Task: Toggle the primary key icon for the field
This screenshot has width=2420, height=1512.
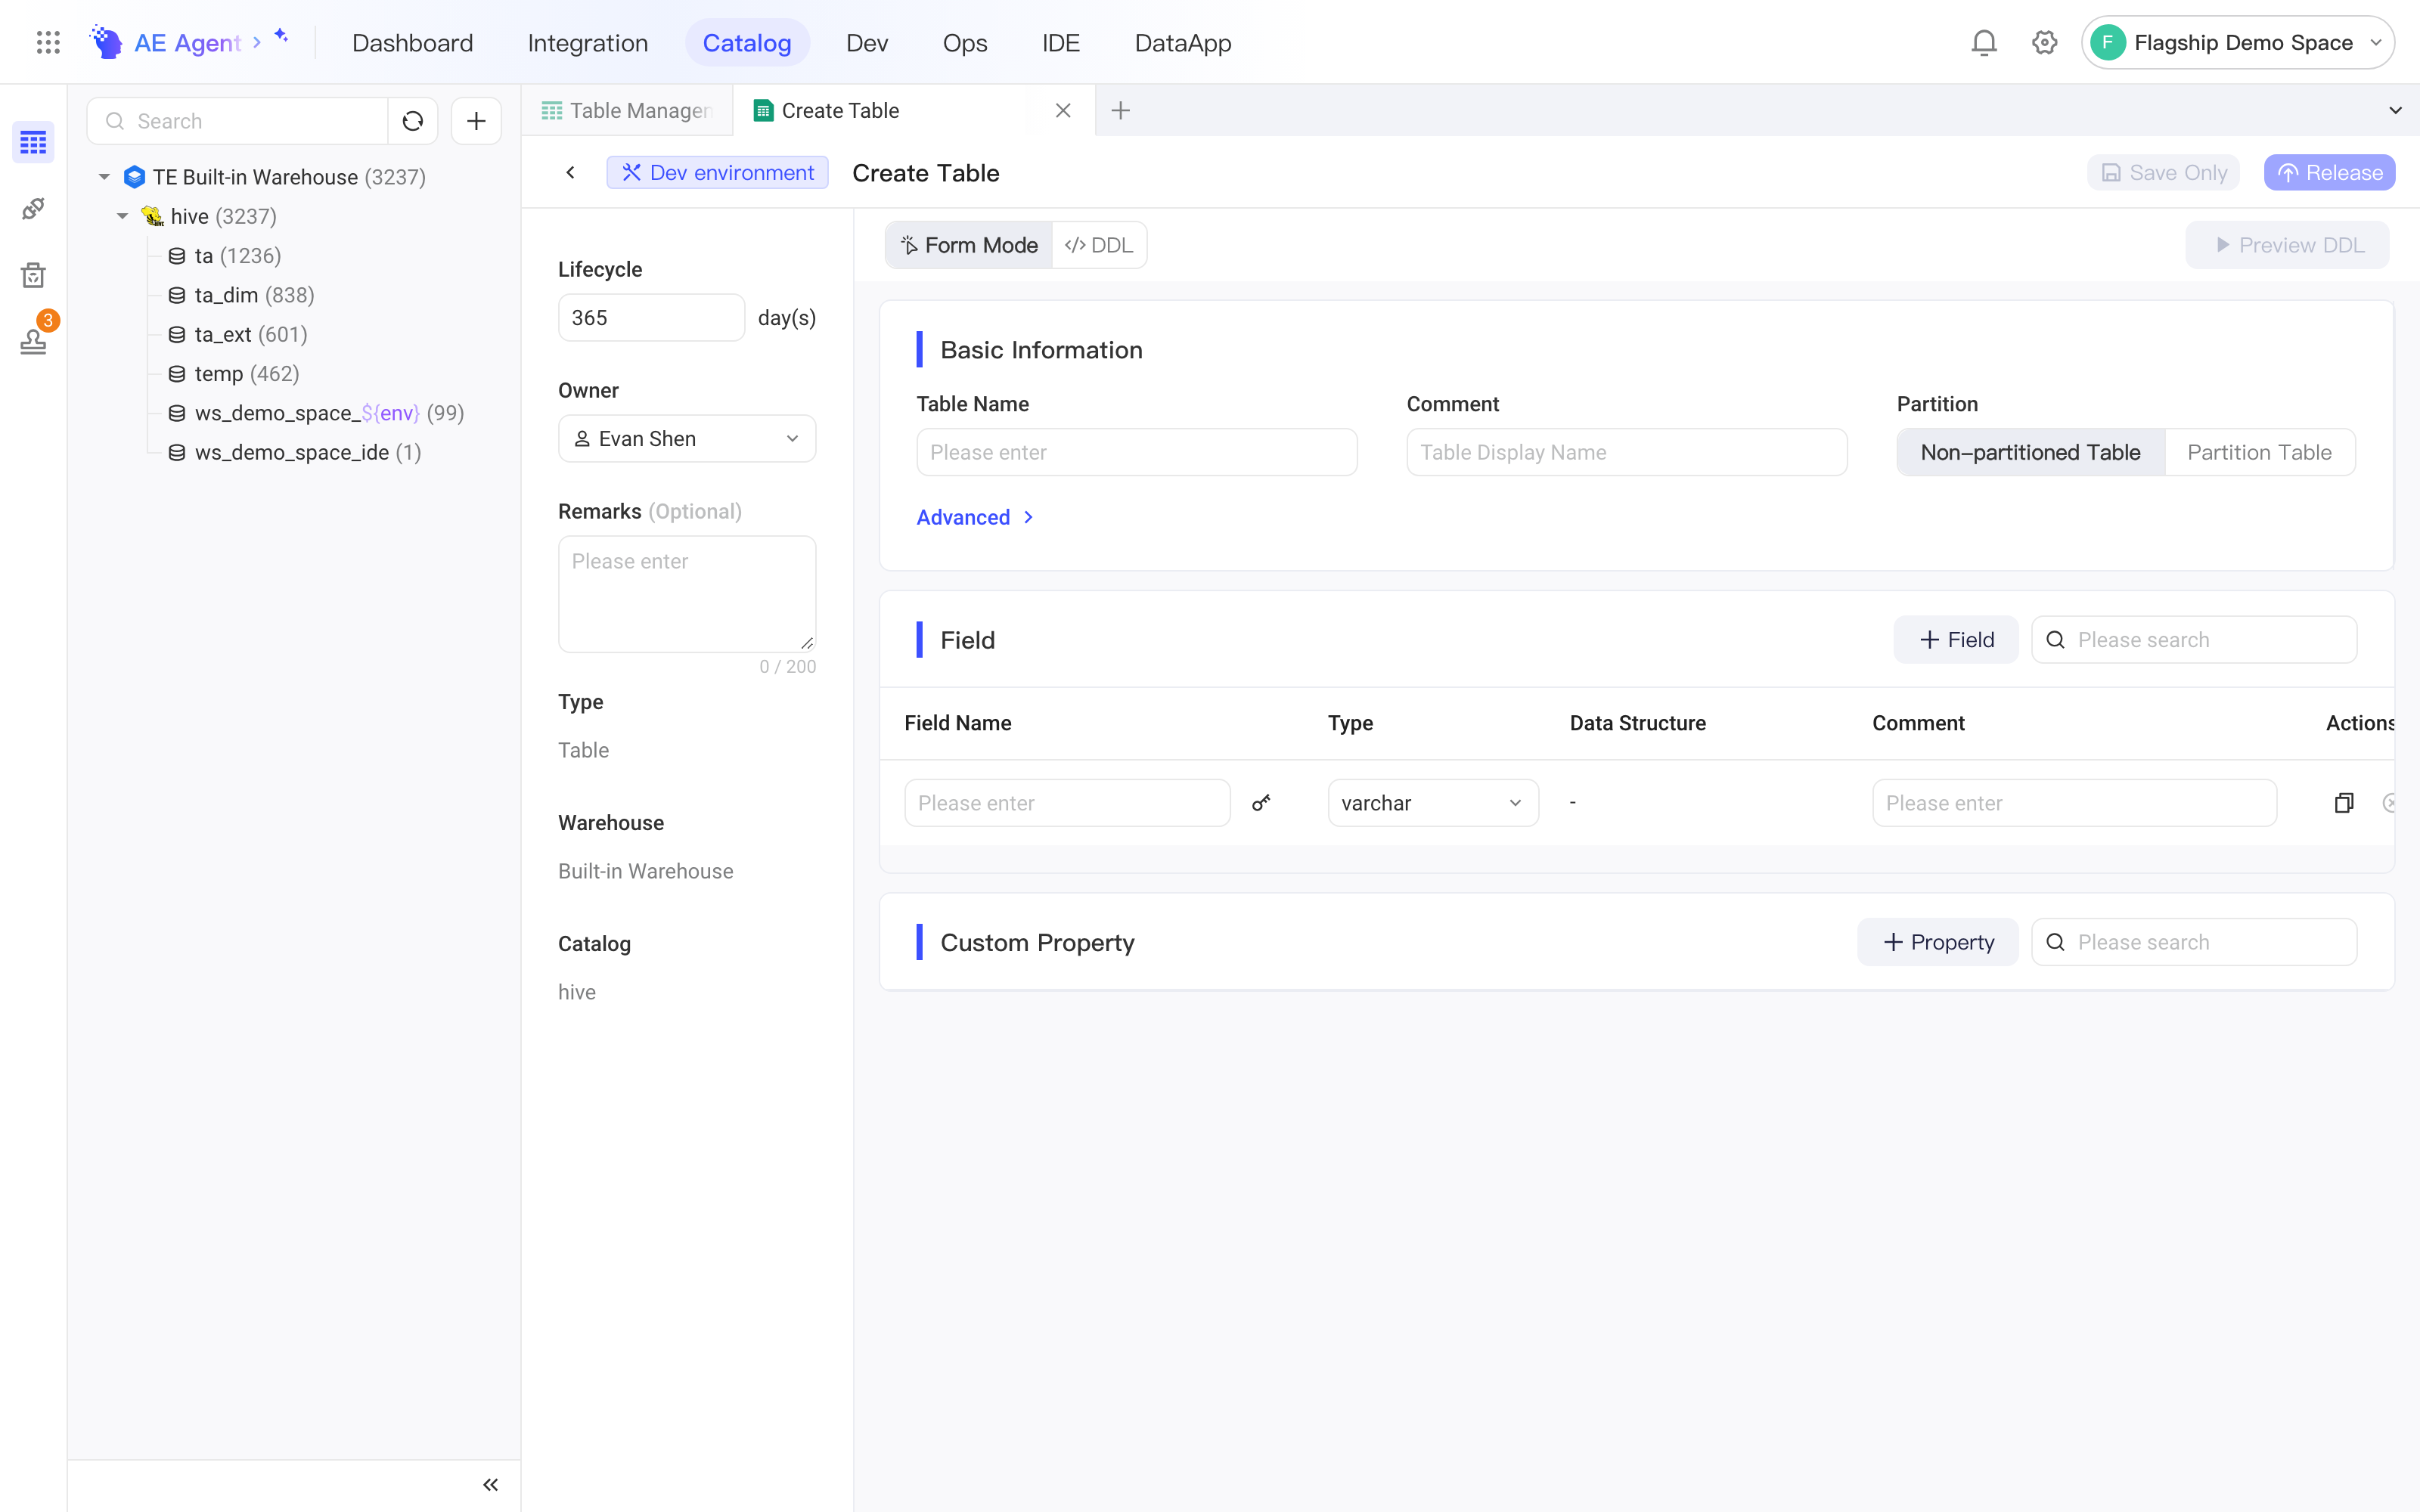Action: [1261, 803]
